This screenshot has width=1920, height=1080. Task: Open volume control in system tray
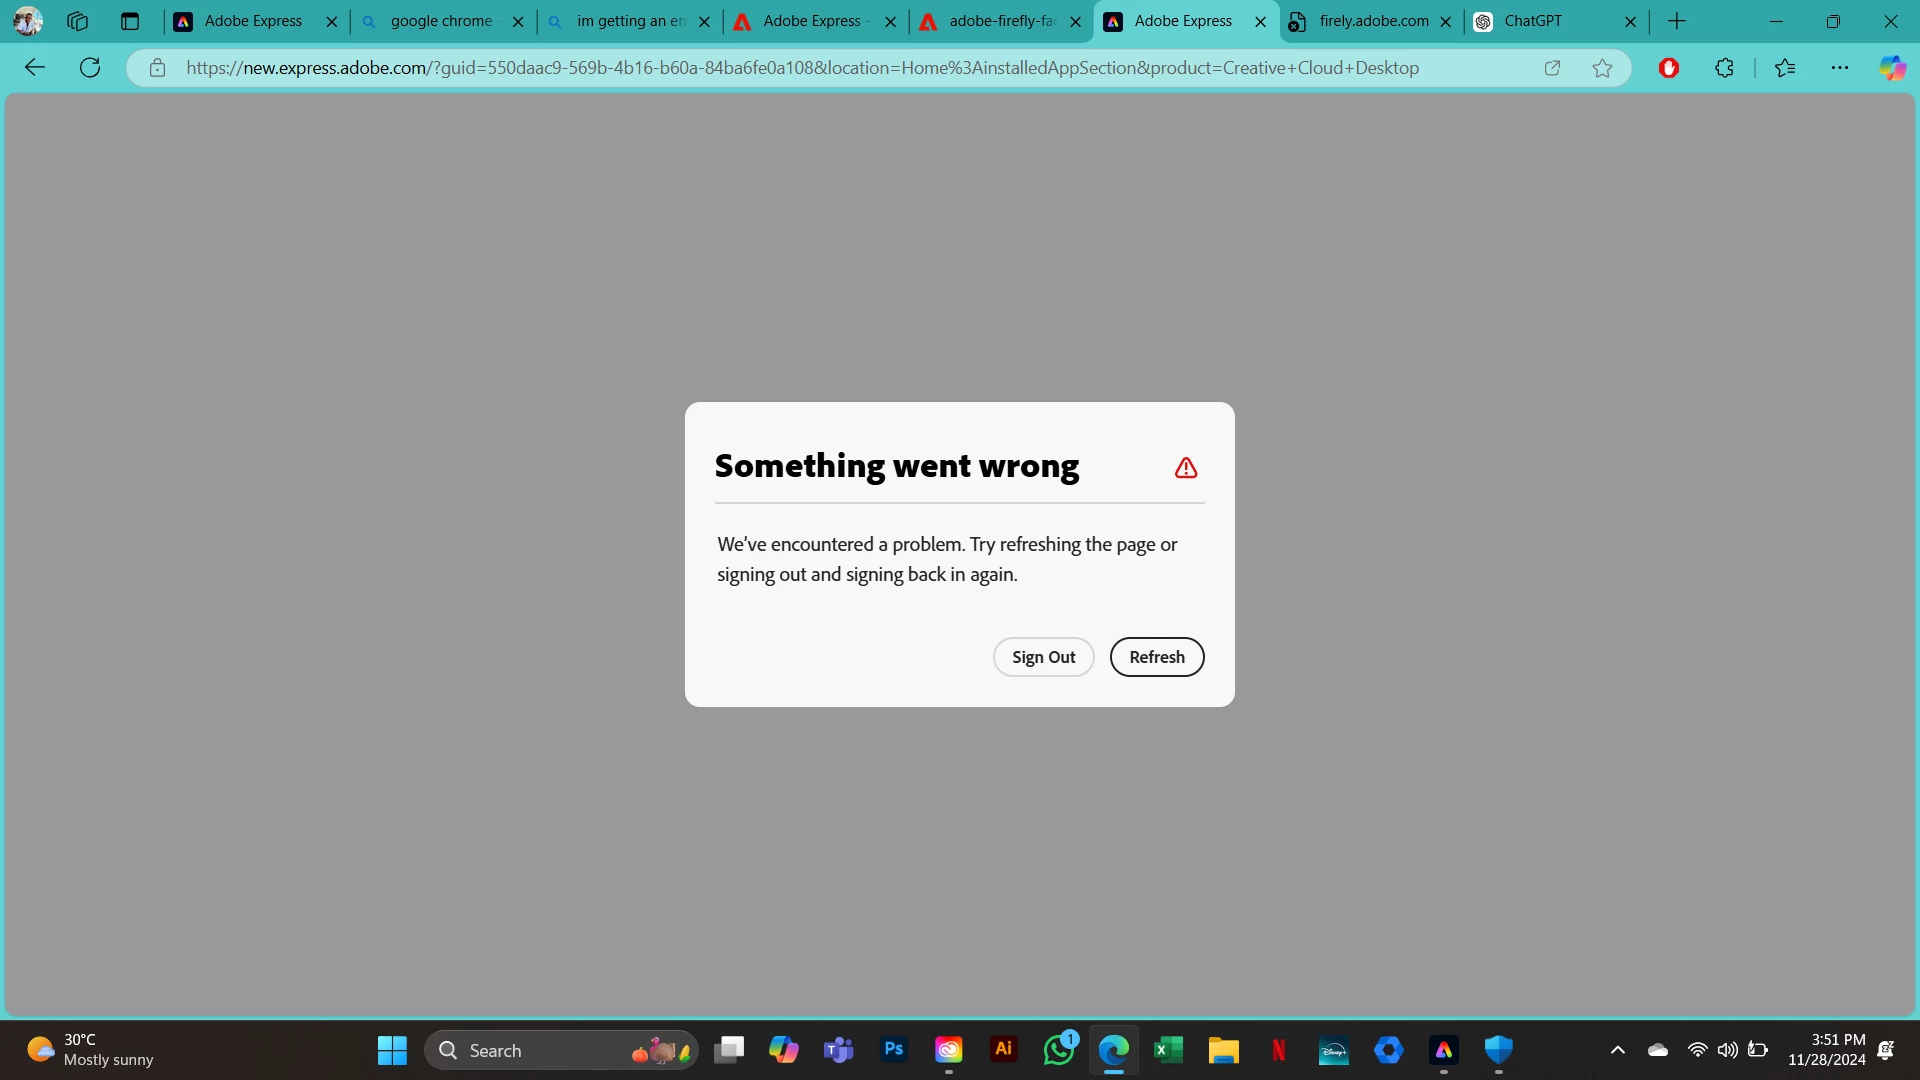click(x=1727, y=1050)
